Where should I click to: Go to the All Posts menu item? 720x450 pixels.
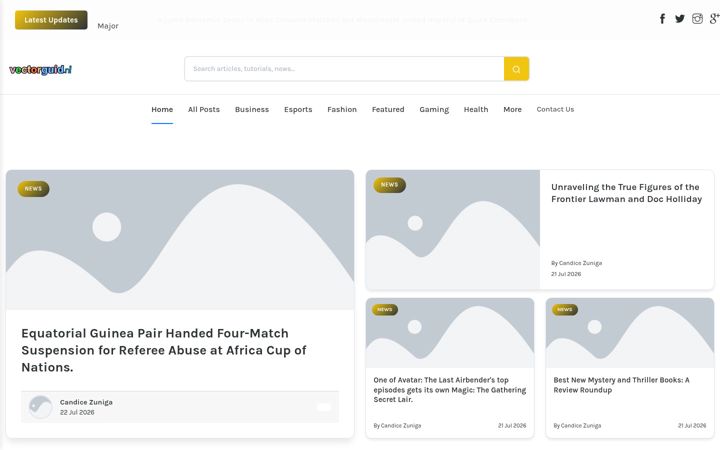coord(203,109)
